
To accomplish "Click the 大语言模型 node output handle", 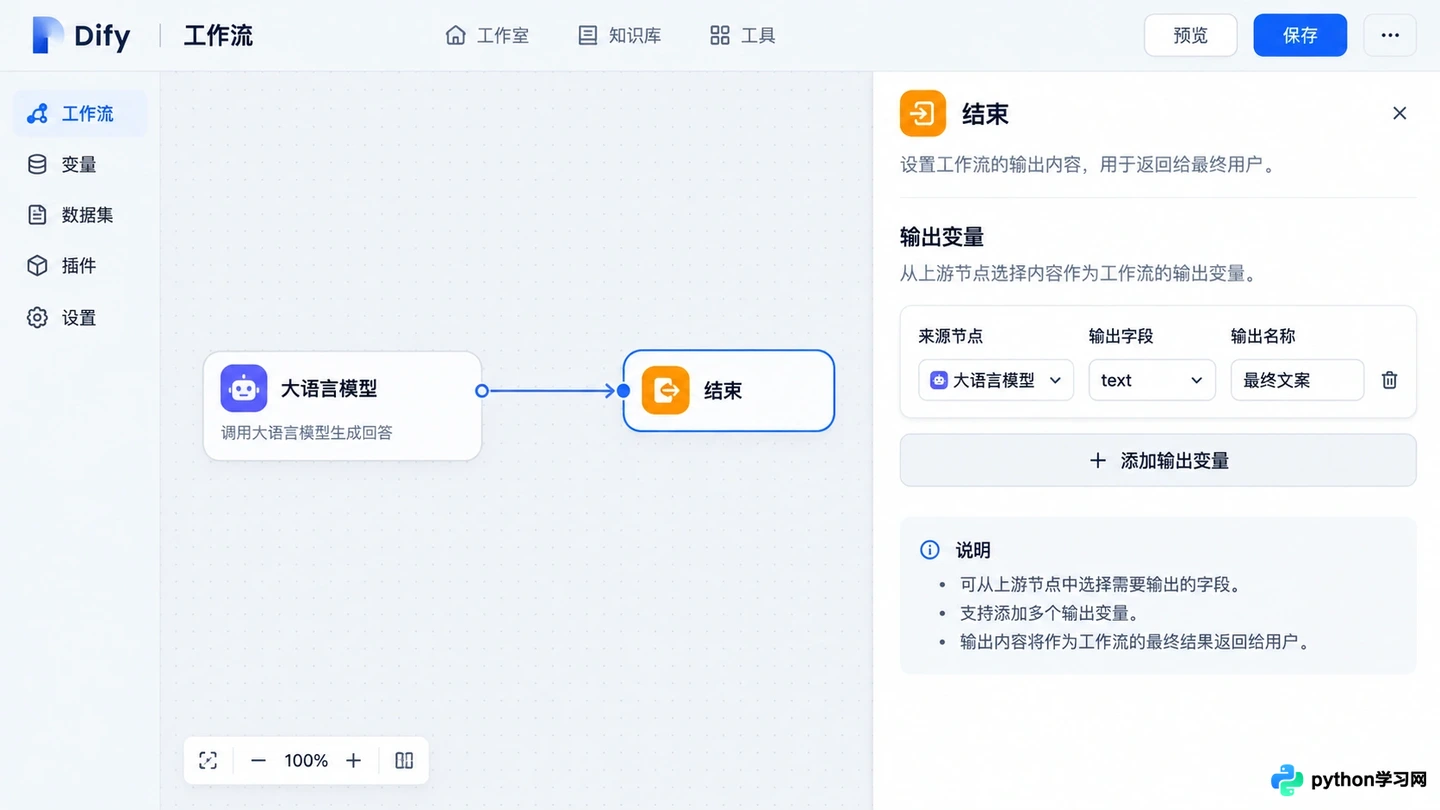I will click(482, 391).
